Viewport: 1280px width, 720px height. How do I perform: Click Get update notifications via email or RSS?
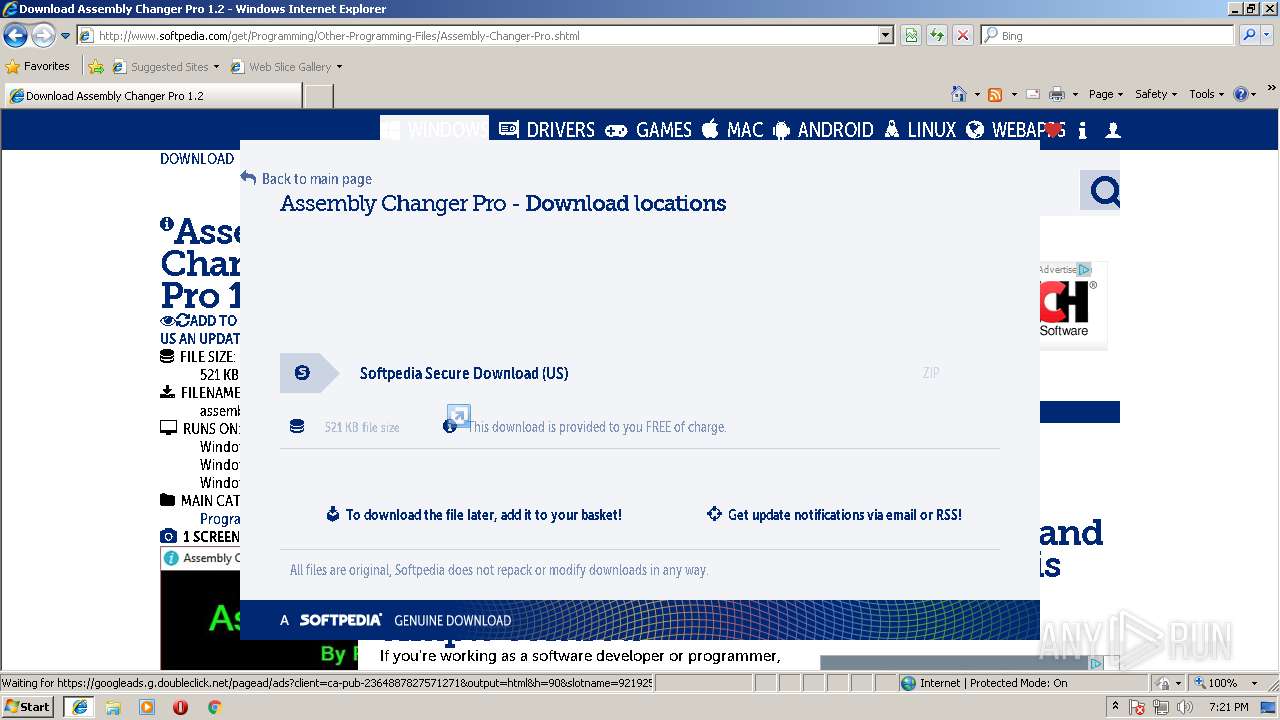[x=834, y=514]
